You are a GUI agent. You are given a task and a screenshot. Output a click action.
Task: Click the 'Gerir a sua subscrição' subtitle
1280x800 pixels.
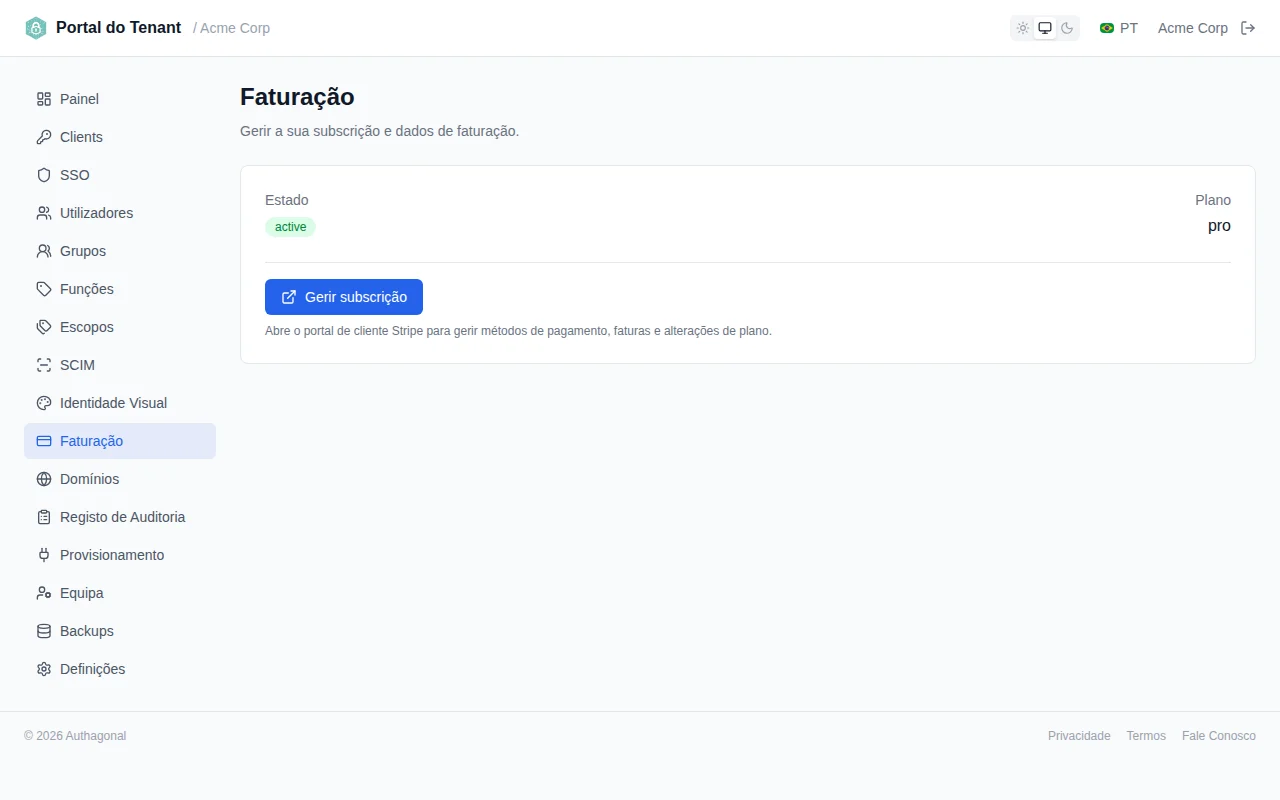pyautogui.click(x=380, y=131)
